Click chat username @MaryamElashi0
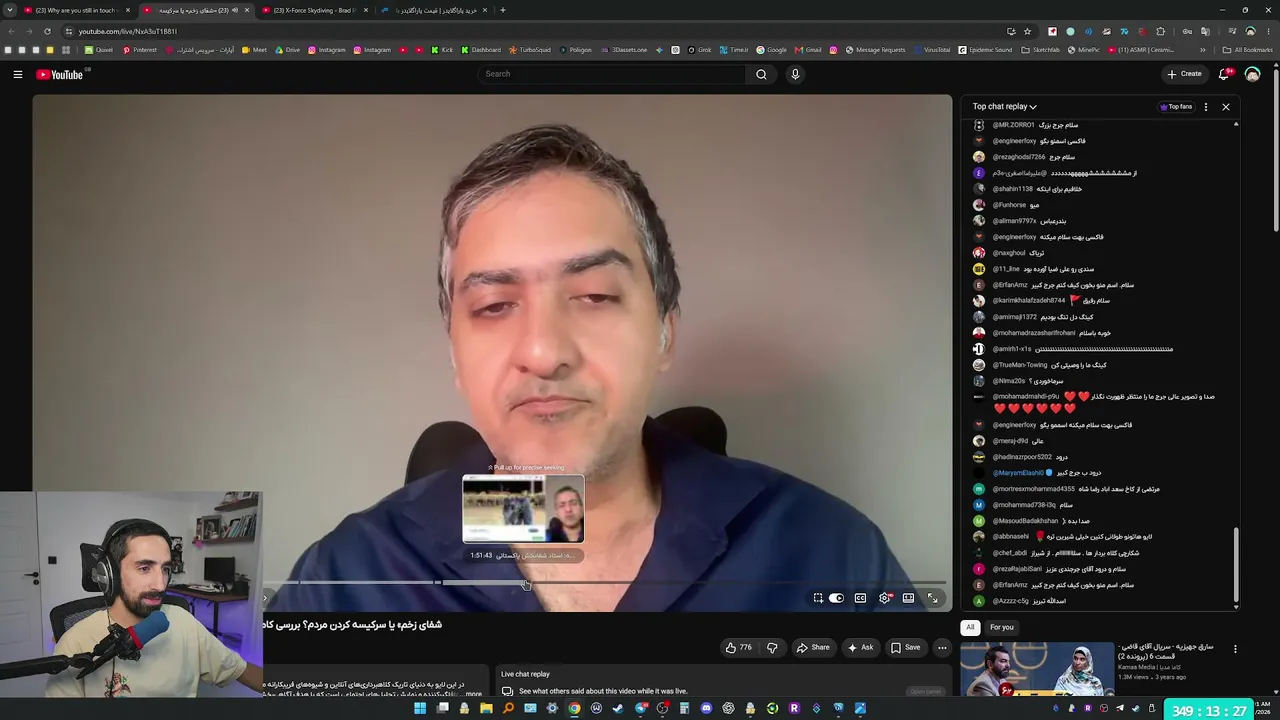1280x720 pixels. [x=1018, y=473]
